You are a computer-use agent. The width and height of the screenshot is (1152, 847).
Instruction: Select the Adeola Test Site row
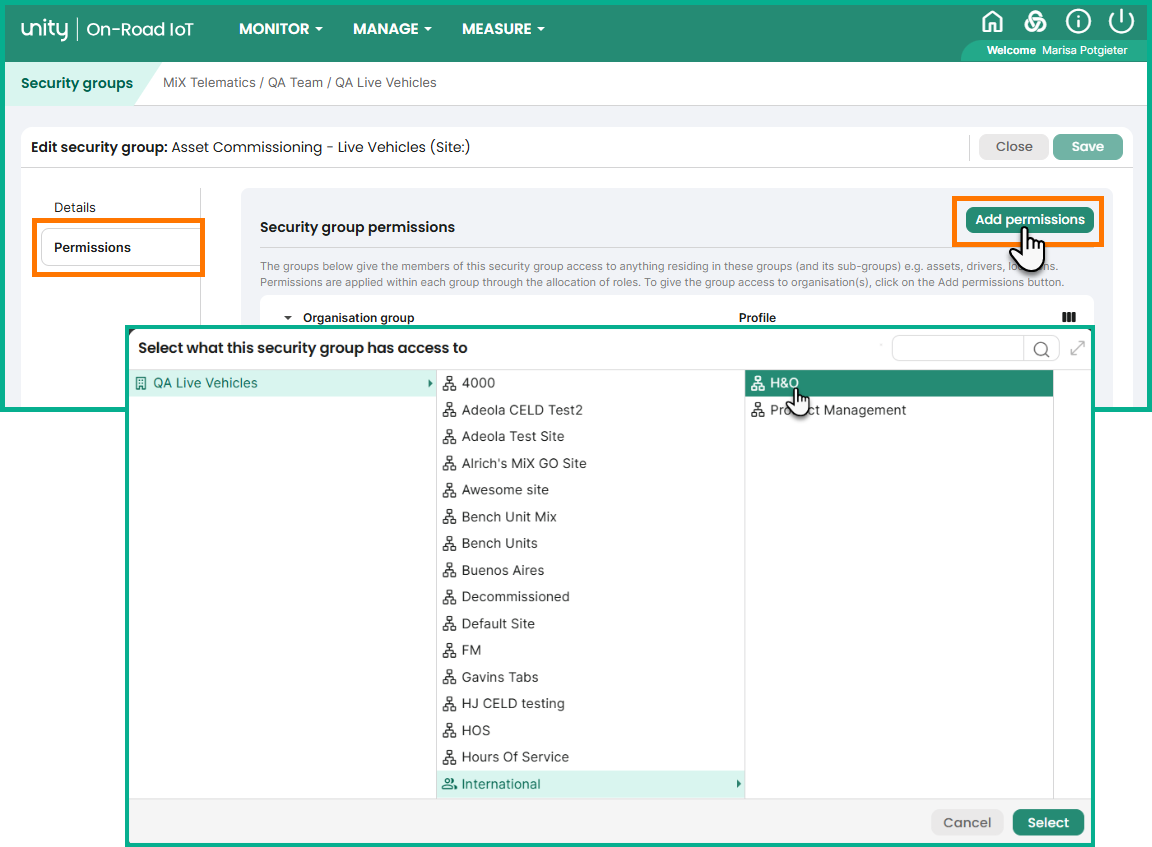590,436
